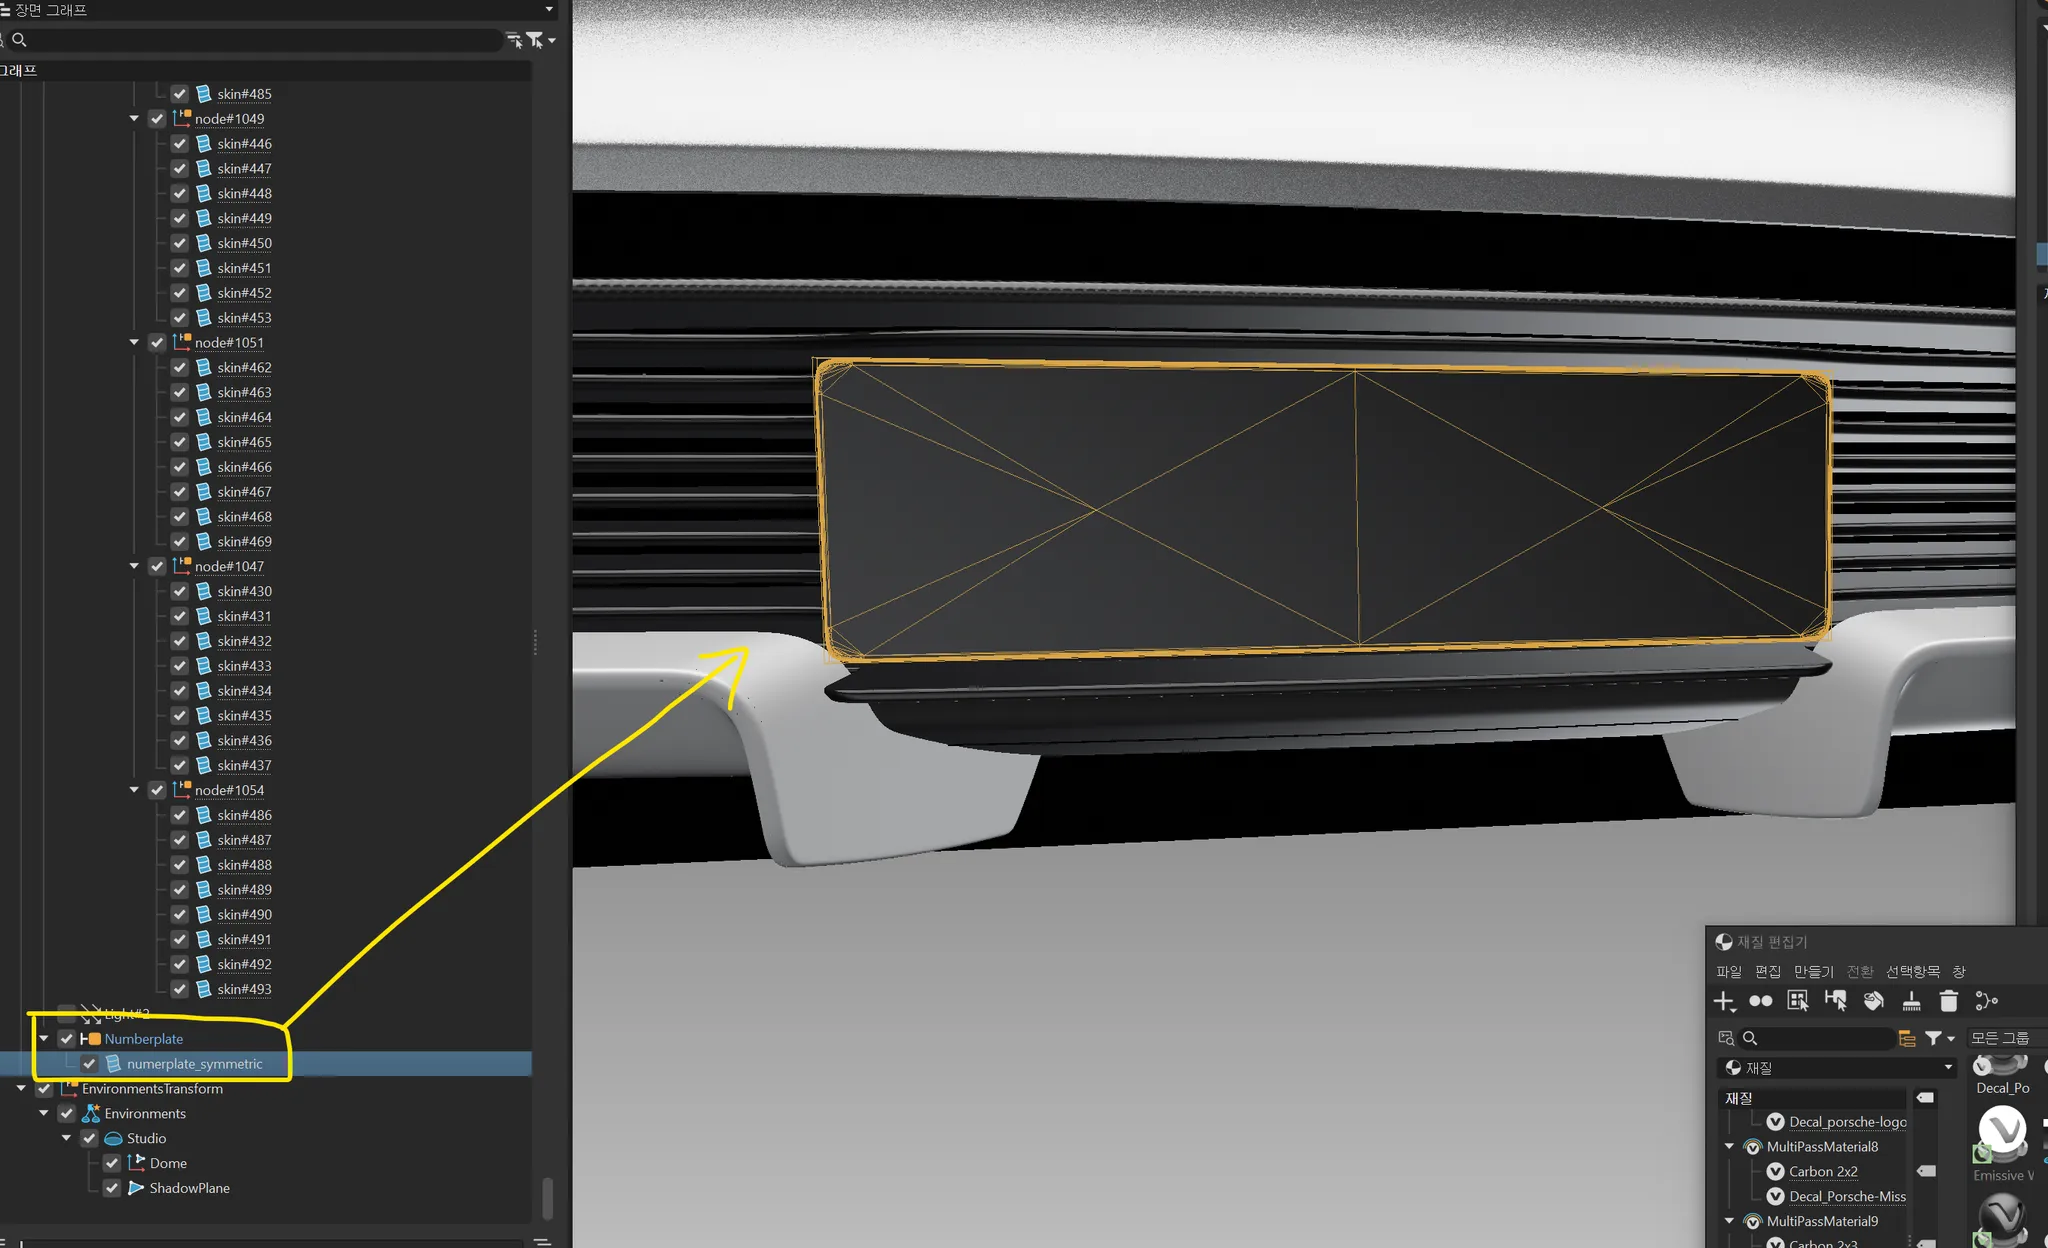Viewport: 2048px width, 1248px height.
Task: Open the 파일 menu in material editor
Action: [x=1728, y=972]
